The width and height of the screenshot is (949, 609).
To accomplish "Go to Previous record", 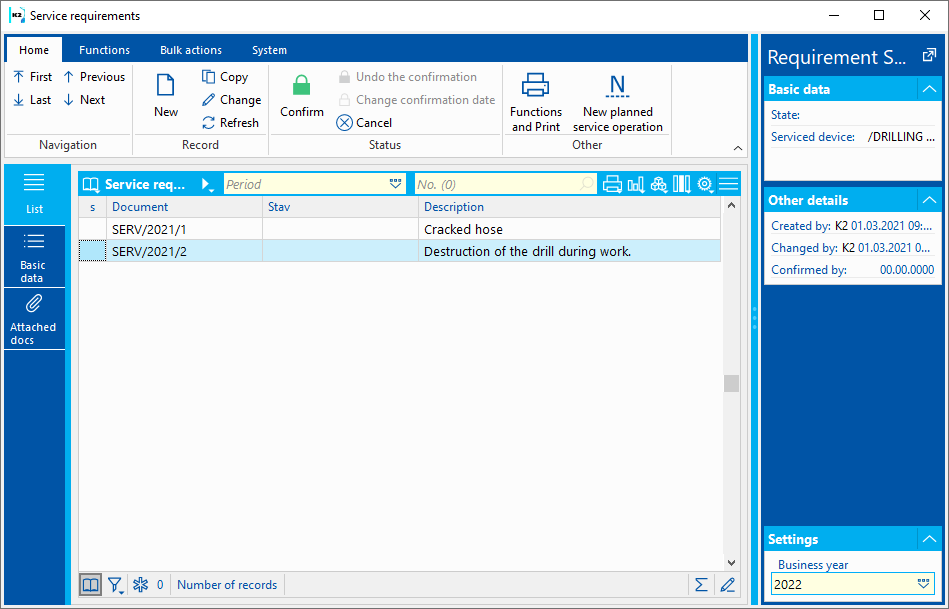I will 94,77.
